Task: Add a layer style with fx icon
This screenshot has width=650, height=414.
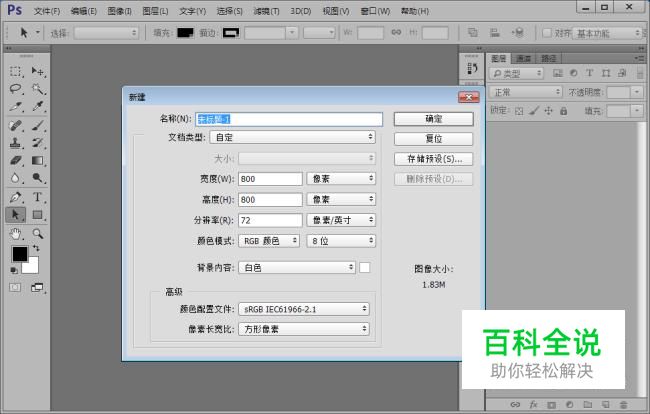Action: pos(534,404)
